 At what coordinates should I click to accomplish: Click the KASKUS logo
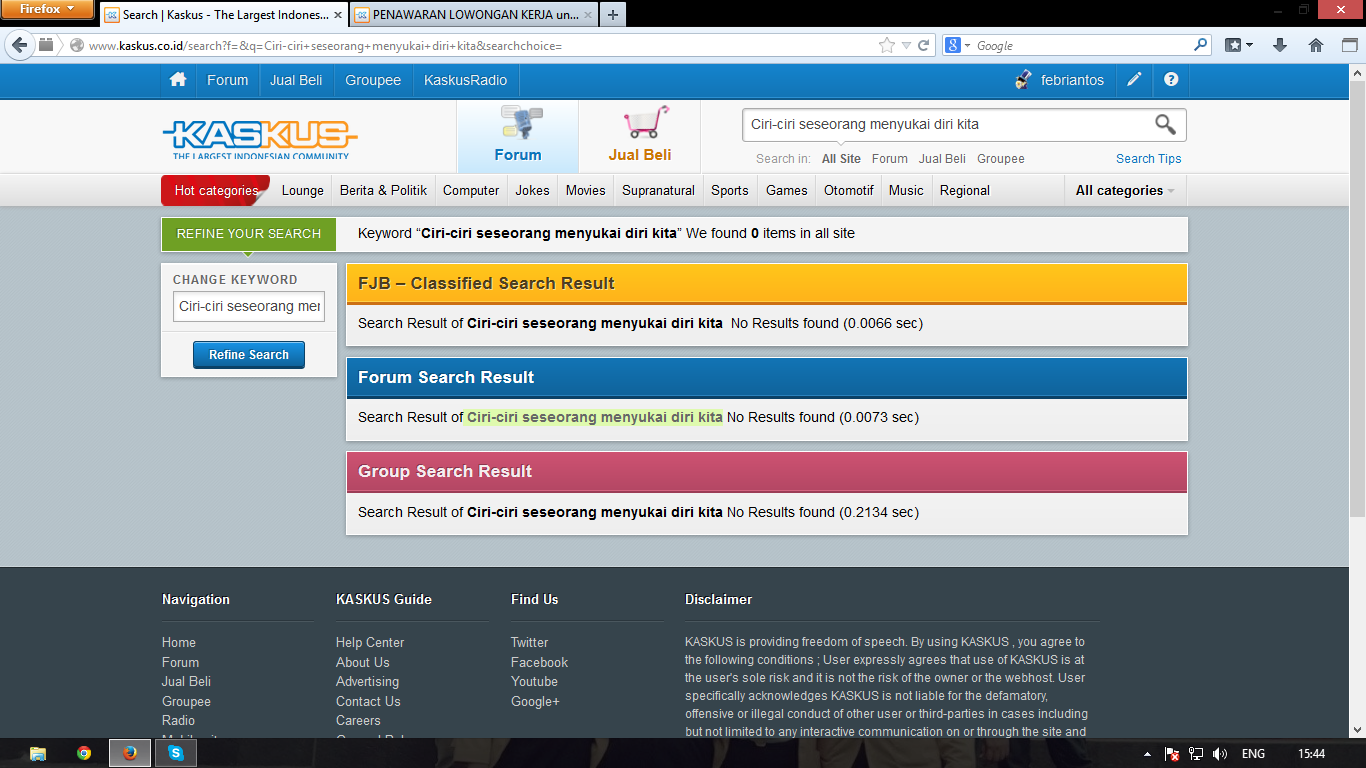(260, 140)
